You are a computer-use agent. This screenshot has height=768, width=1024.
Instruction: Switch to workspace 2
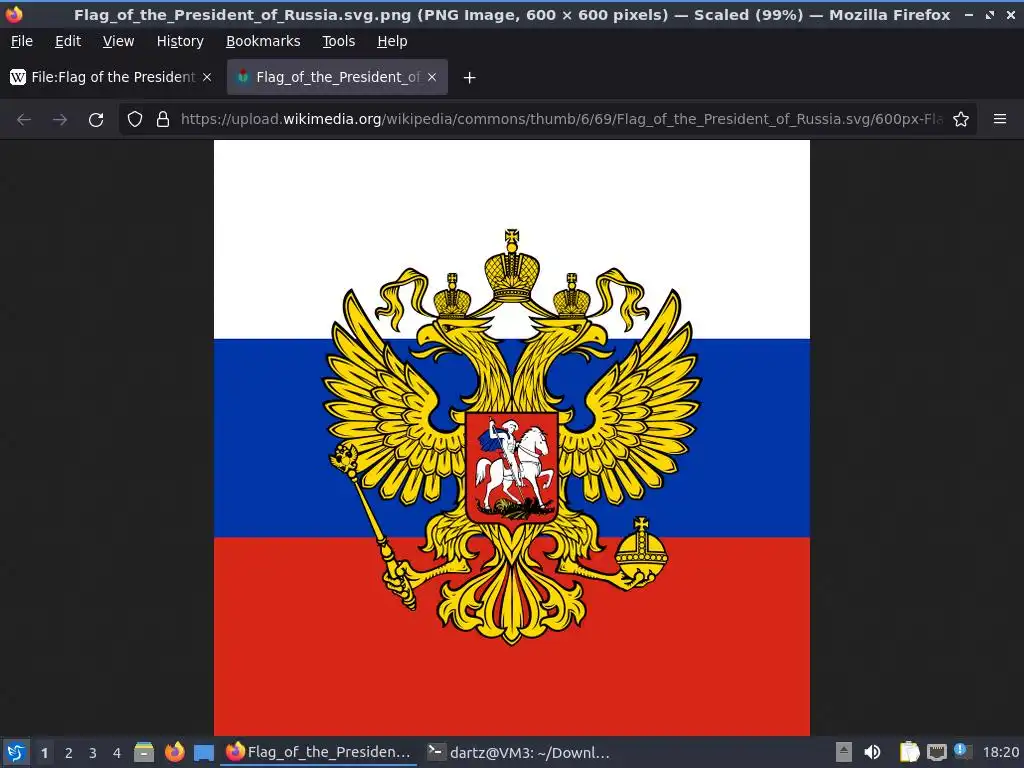(69, 753)
